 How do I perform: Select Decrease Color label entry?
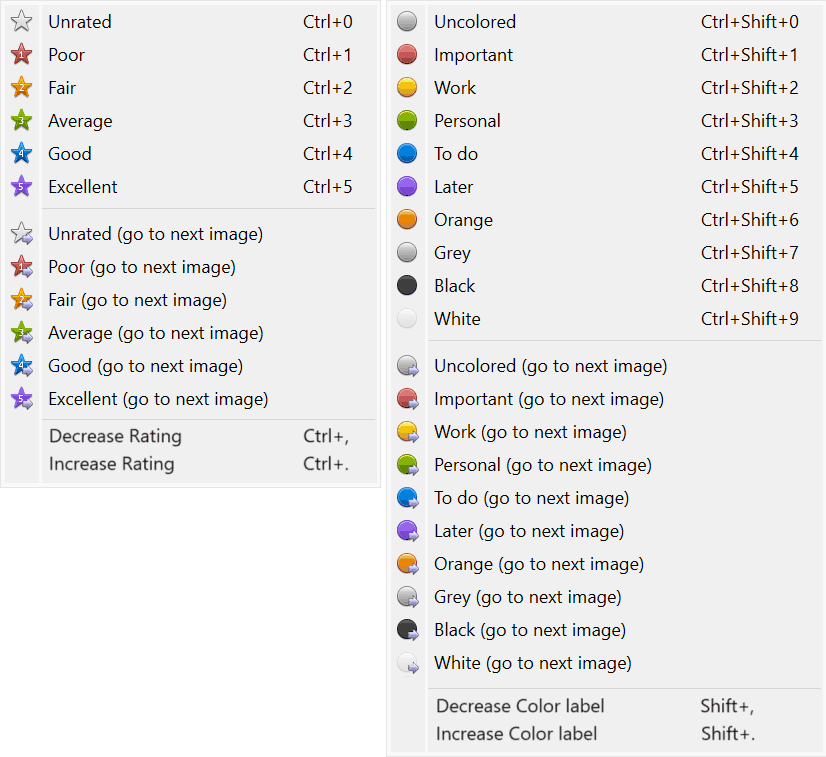point(520,706)
